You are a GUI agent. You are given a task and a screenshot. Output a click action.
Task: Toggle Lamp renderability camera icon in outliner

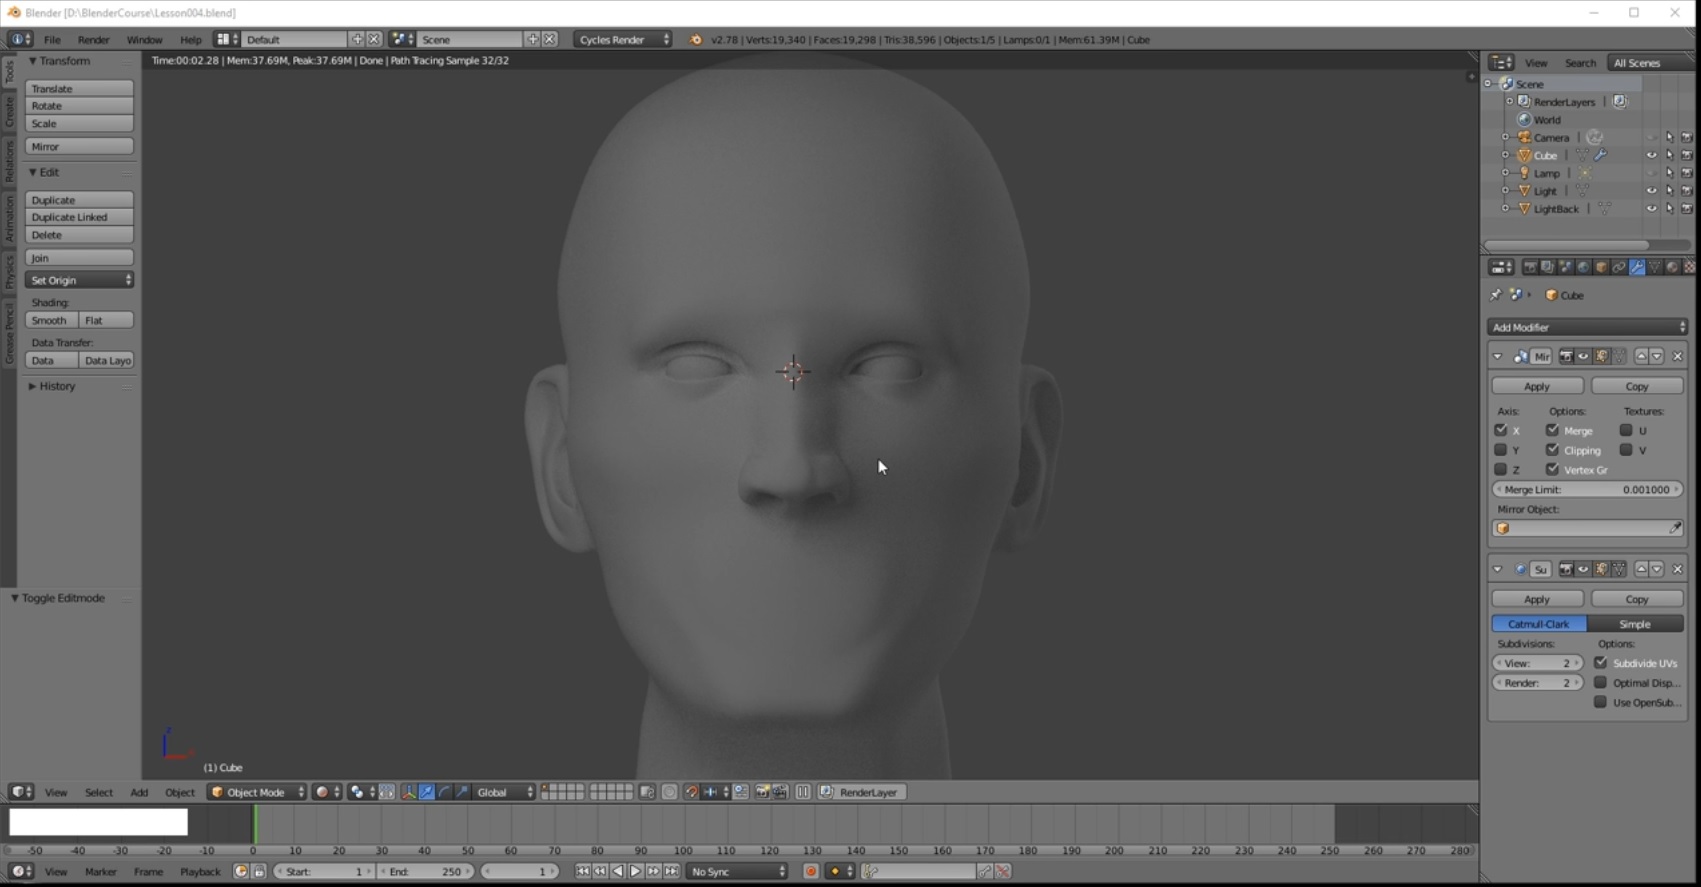(1687, 173)
